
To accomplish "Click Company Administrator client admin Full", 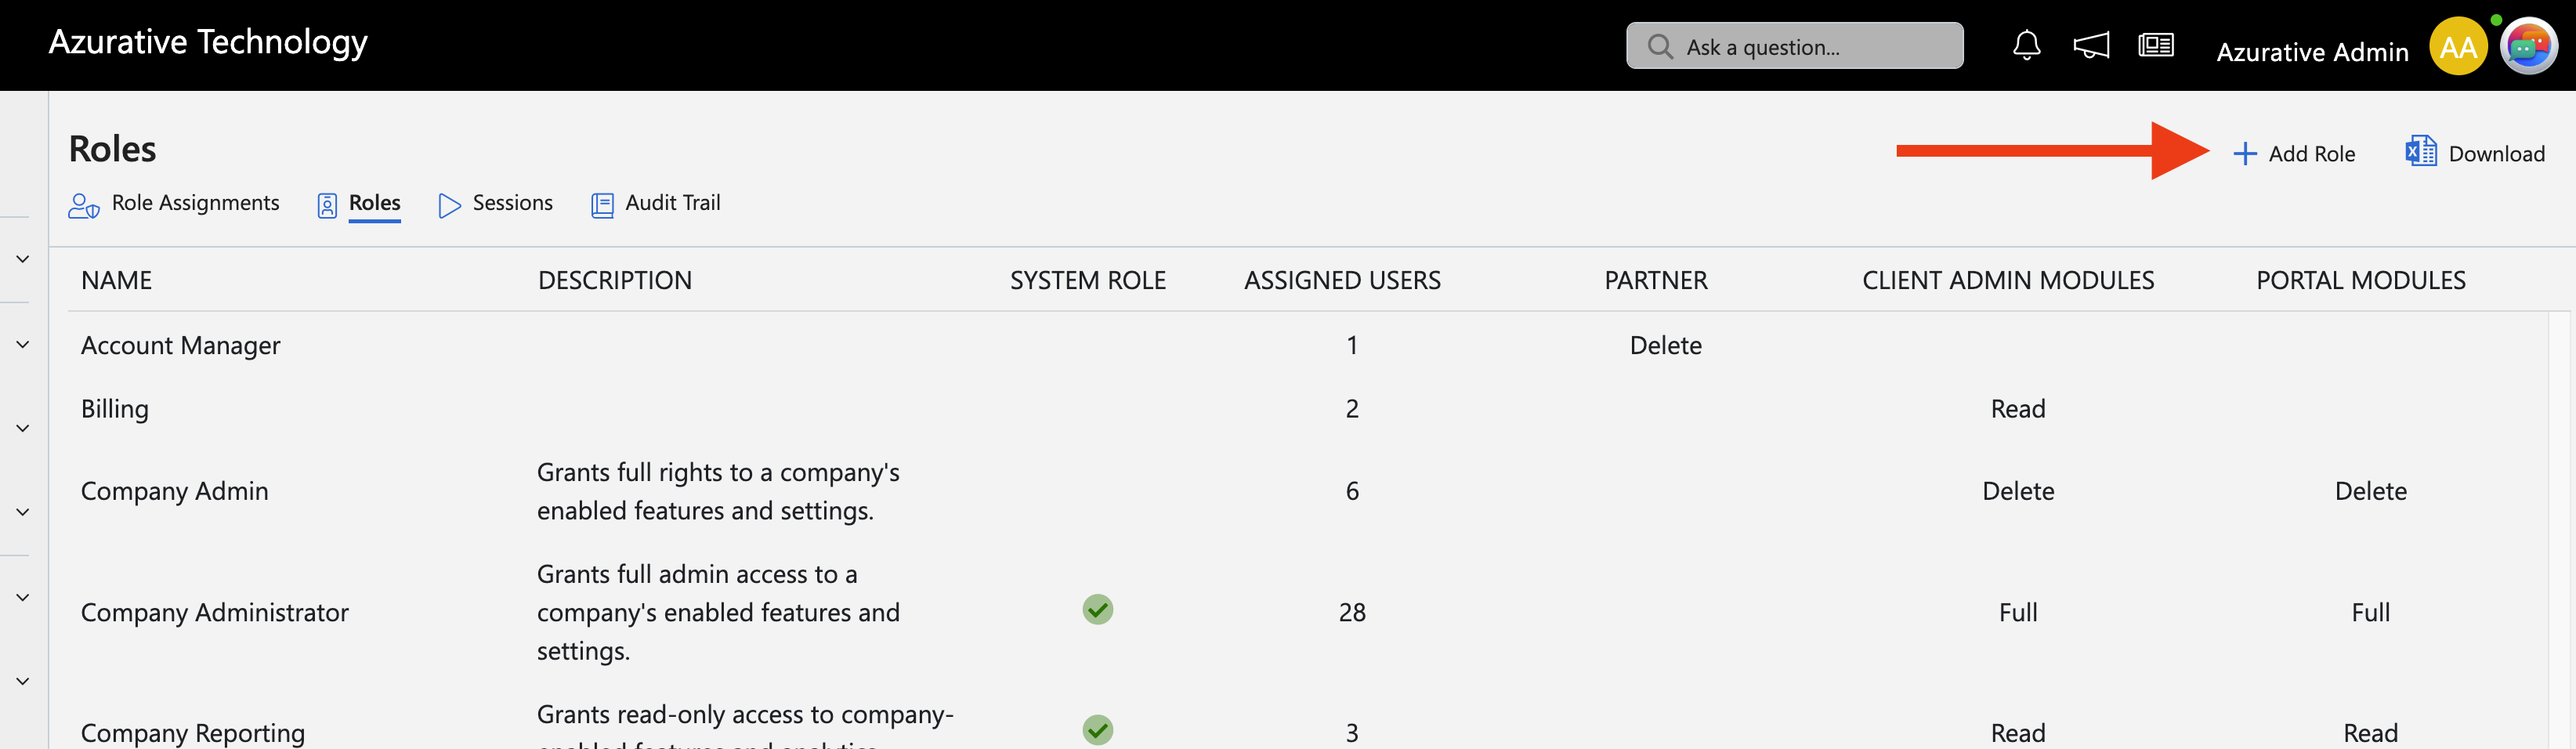I will [x=2018, y=612].
